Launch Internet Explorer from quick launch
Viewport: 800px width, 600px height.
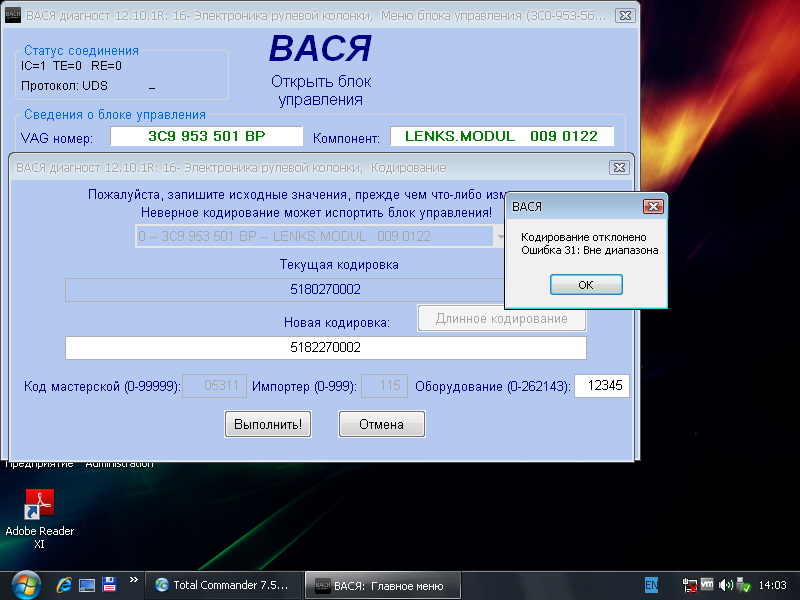(x=64, y=584)
